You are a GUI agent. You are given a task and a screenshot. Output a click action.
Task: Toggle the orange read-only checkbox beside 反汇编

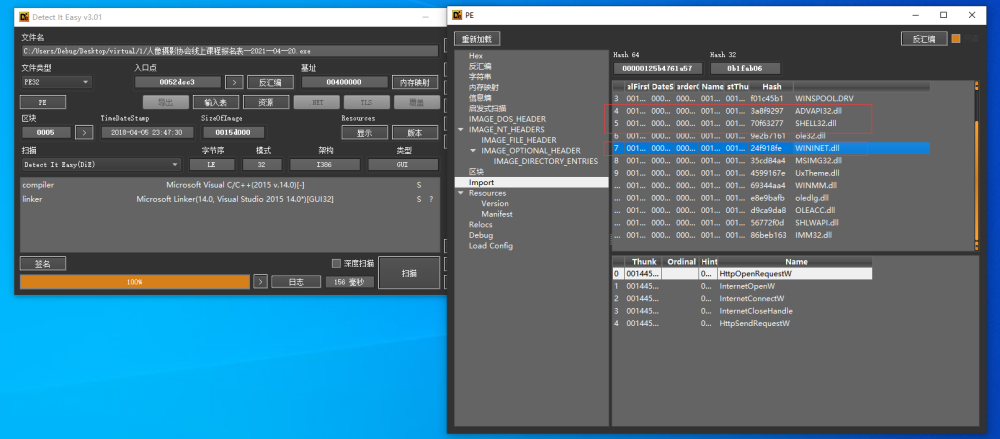click(x=956, y=39)
